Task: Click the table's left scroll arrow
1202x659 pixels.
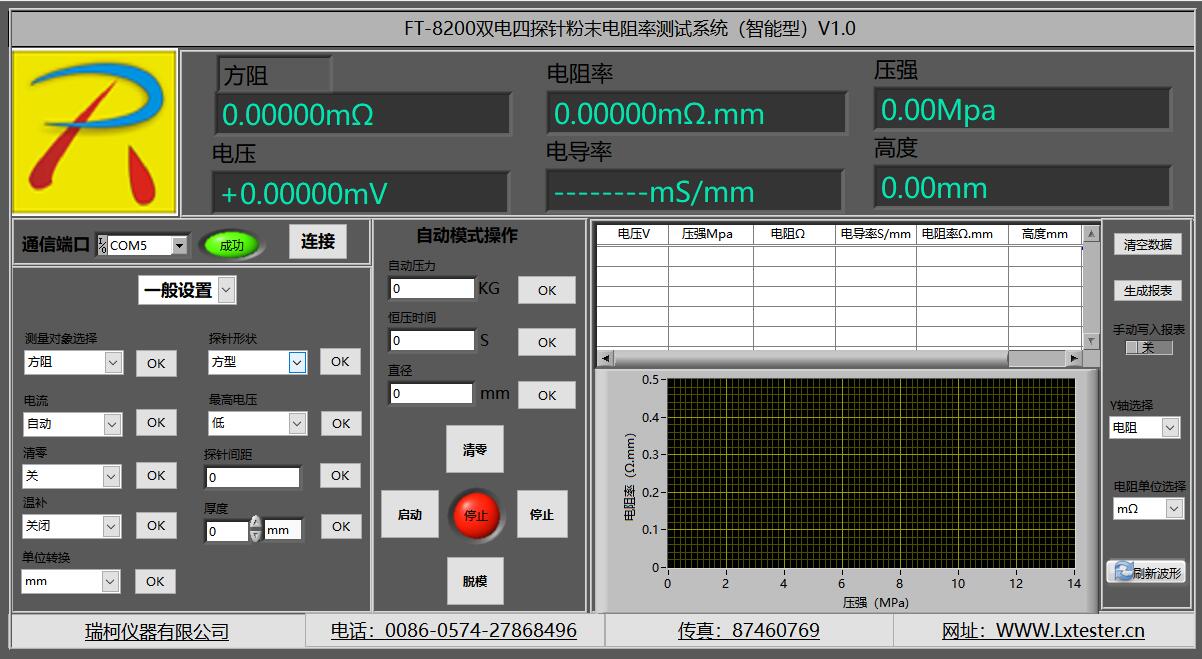Action: click(604, 358)
